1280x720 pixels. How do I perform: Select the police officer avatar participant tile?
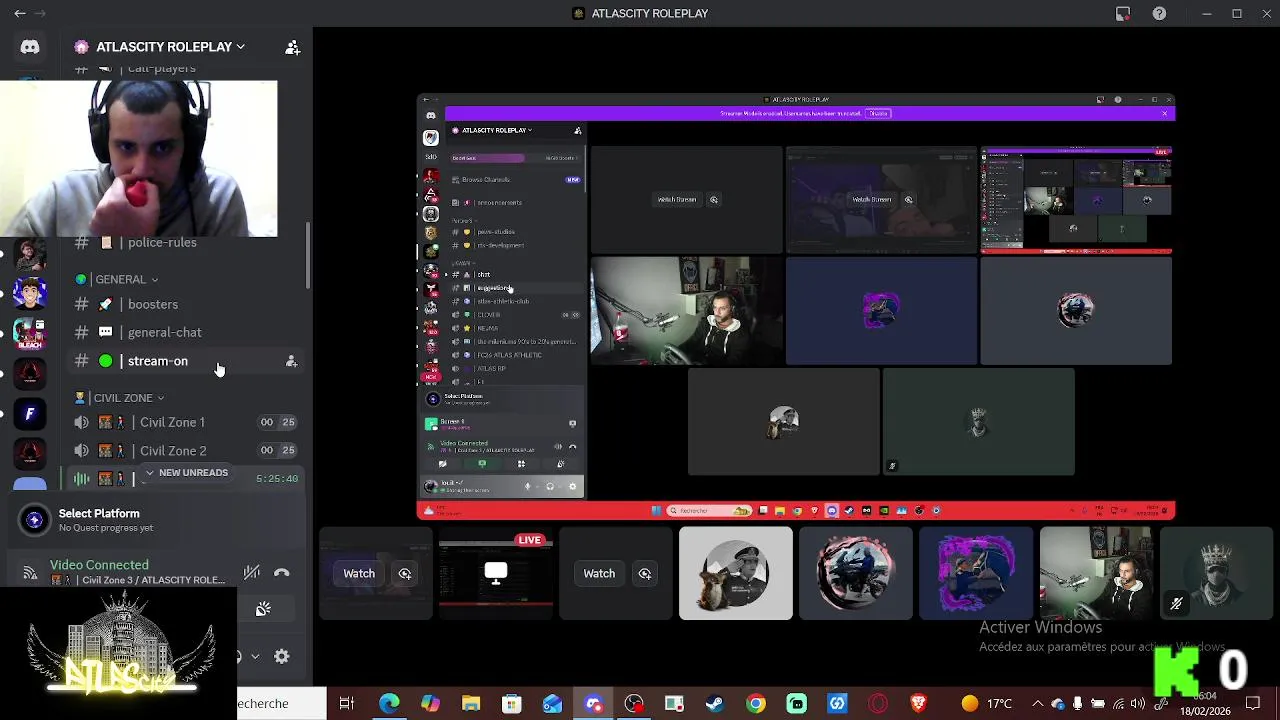pyautogui.click(x=736, y=573)
